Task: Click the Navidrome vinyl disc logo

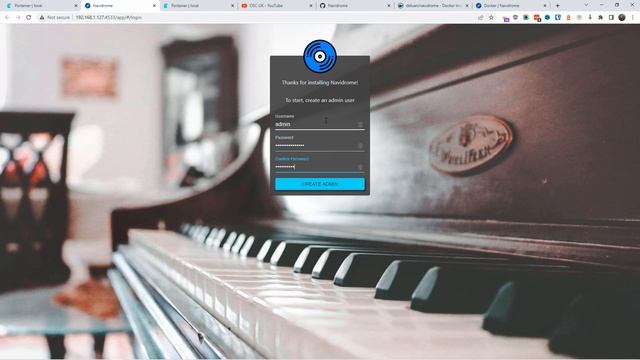Action: [320, 56]
